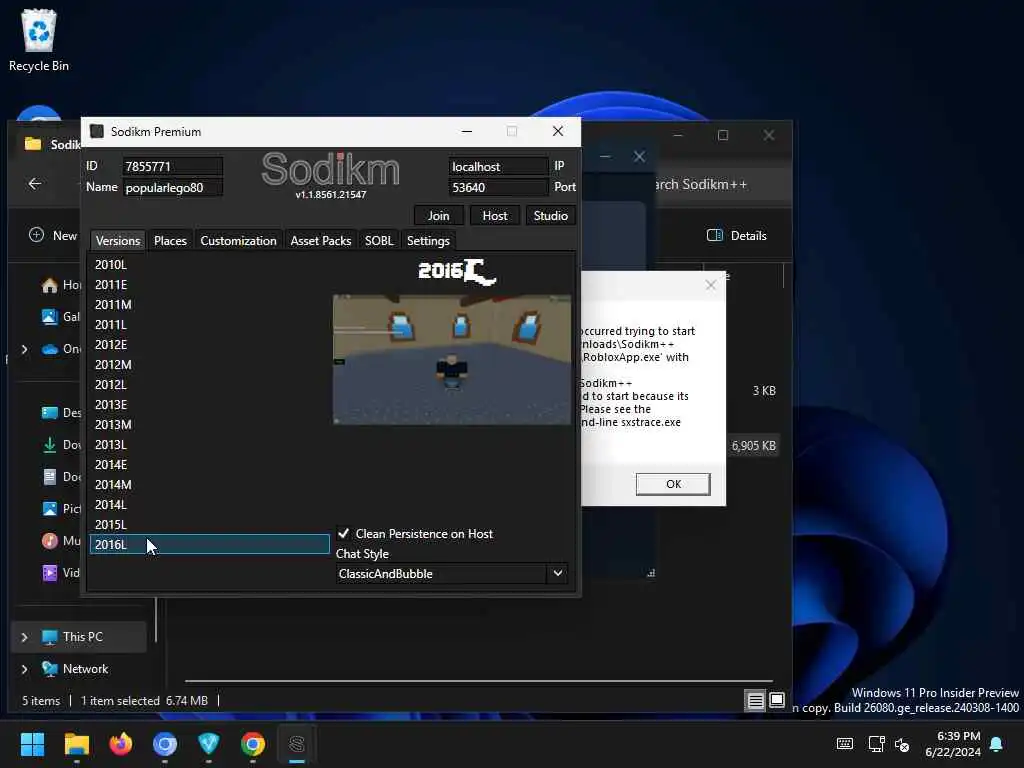The height and width of the screenshot is (768, 1024).
Task: Select version 2013M in the list
Action: click(209, 424)
